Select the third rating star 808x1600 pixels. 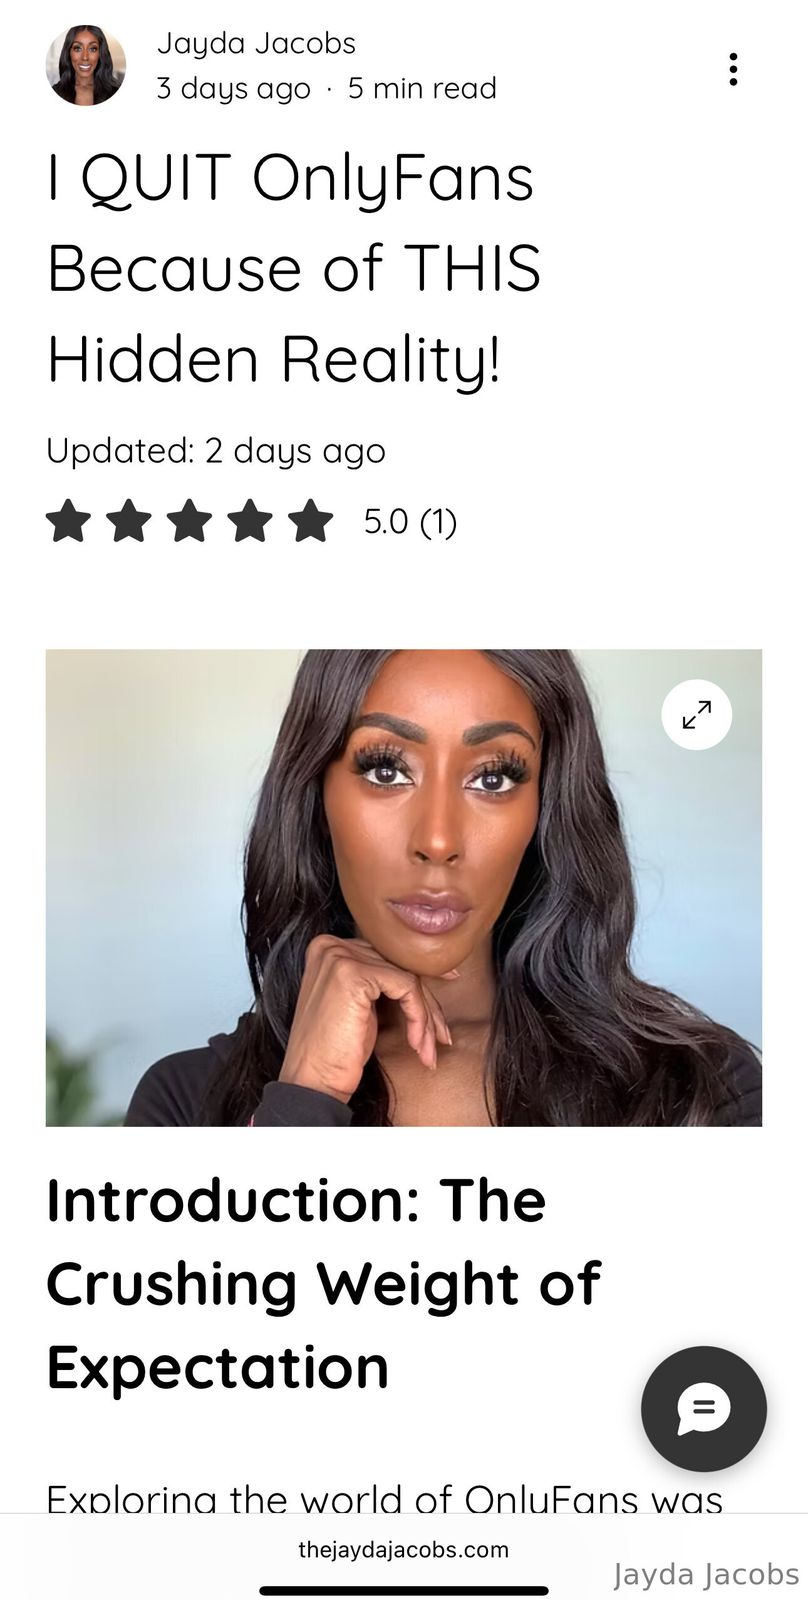tap(190, 521)
